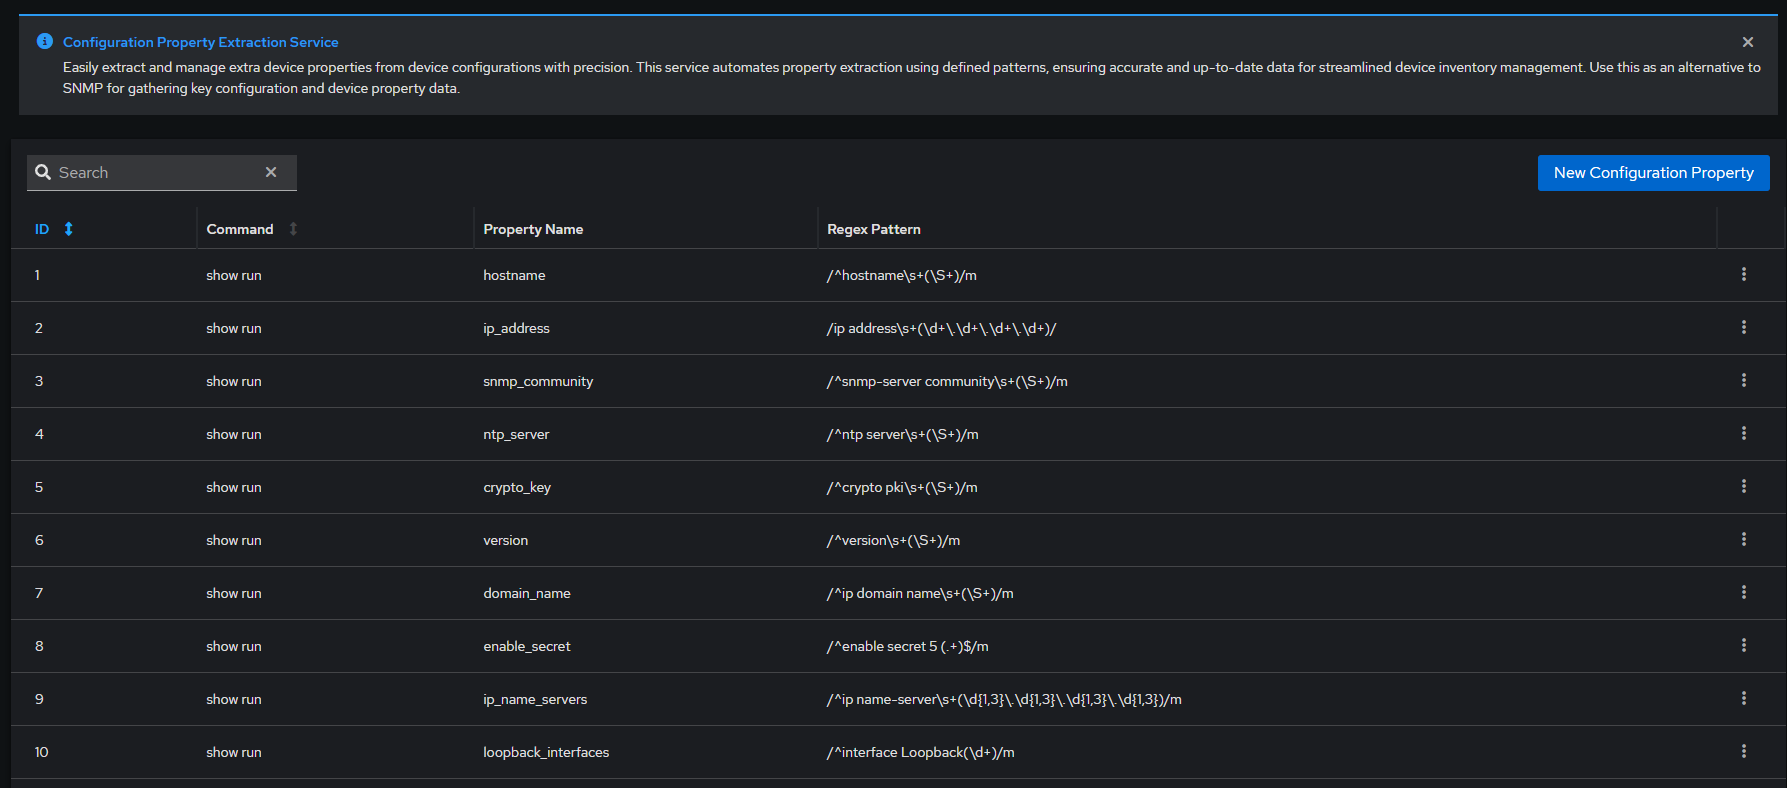Click the ntp server regex pattern cell
The width and height of the screenshot is (1787, 788).
pos(902,434)
